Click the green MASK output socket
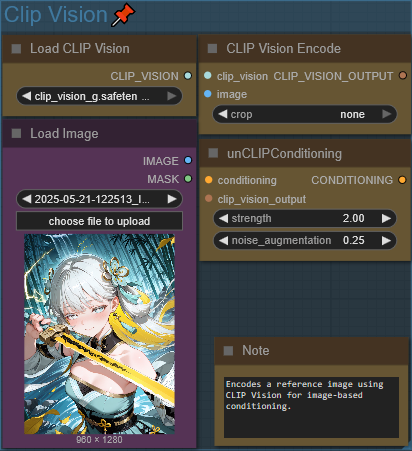 (x=188, y=179)
